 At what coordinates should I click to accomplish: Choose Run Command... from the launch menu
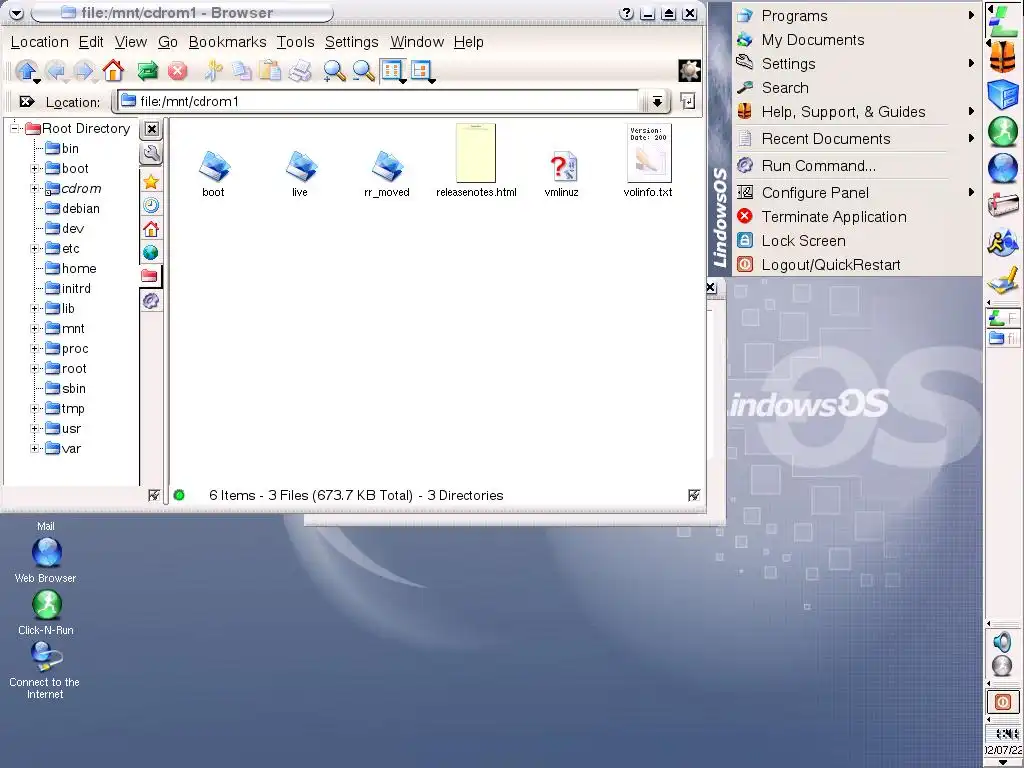(856, 166)
